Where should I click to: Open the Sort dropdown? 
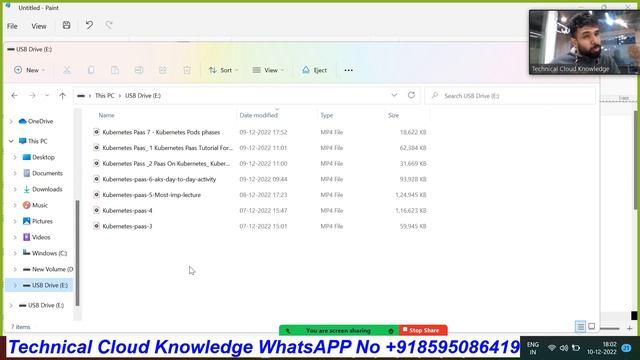tap(223, 70)
